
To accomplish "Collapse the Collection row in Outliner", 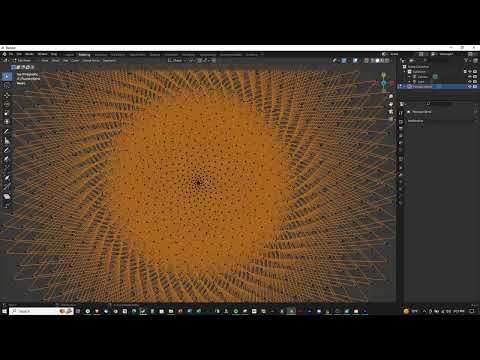I will tap(405, 72).
